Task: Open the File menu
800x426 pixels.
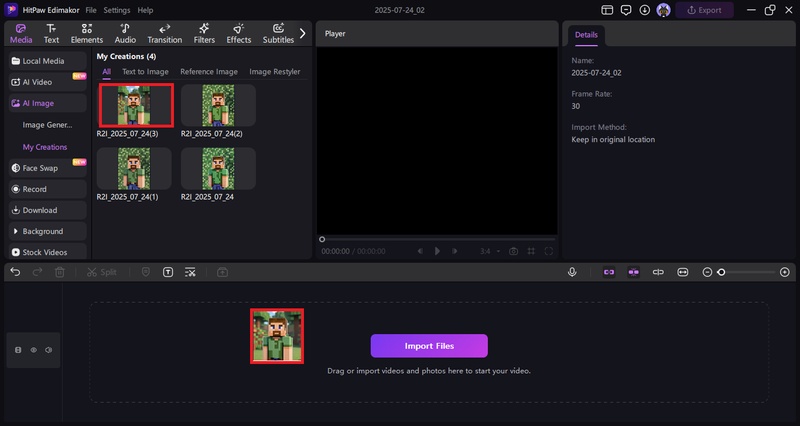Action: (x=91, y=10)
